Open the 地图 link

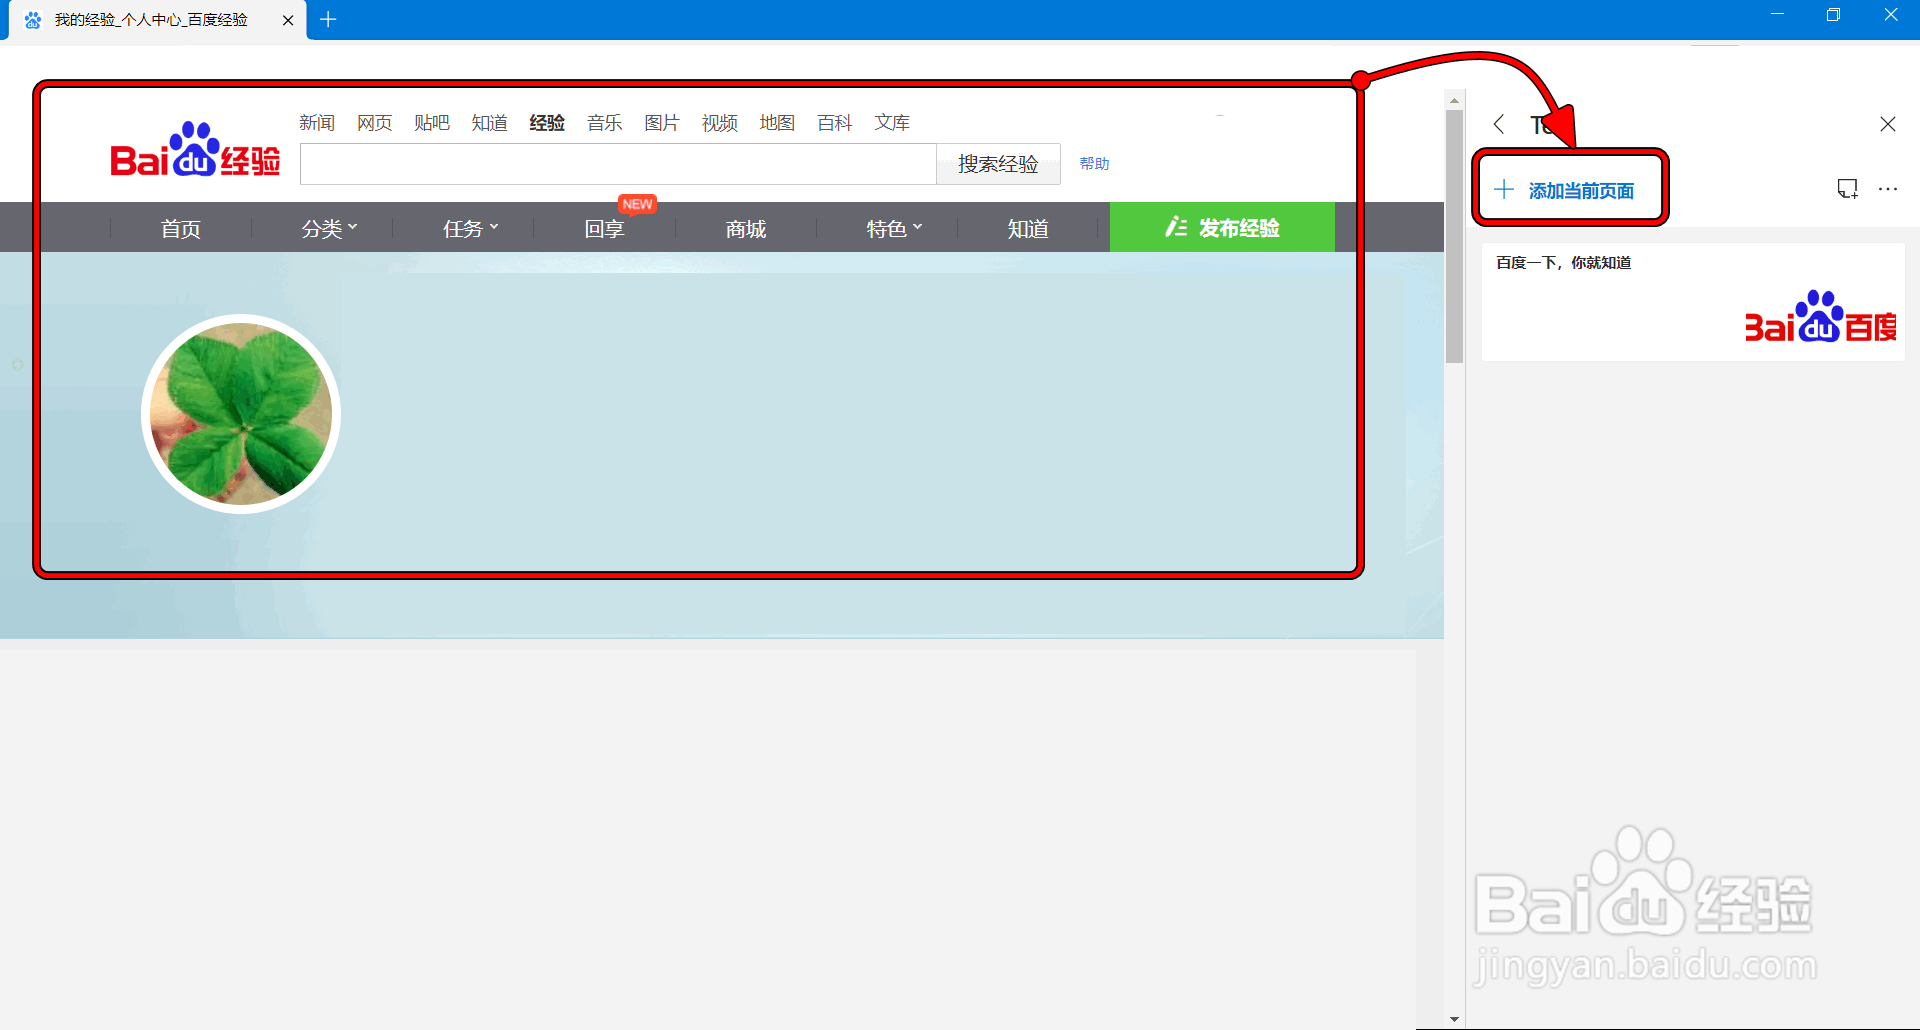coord(777,123)
